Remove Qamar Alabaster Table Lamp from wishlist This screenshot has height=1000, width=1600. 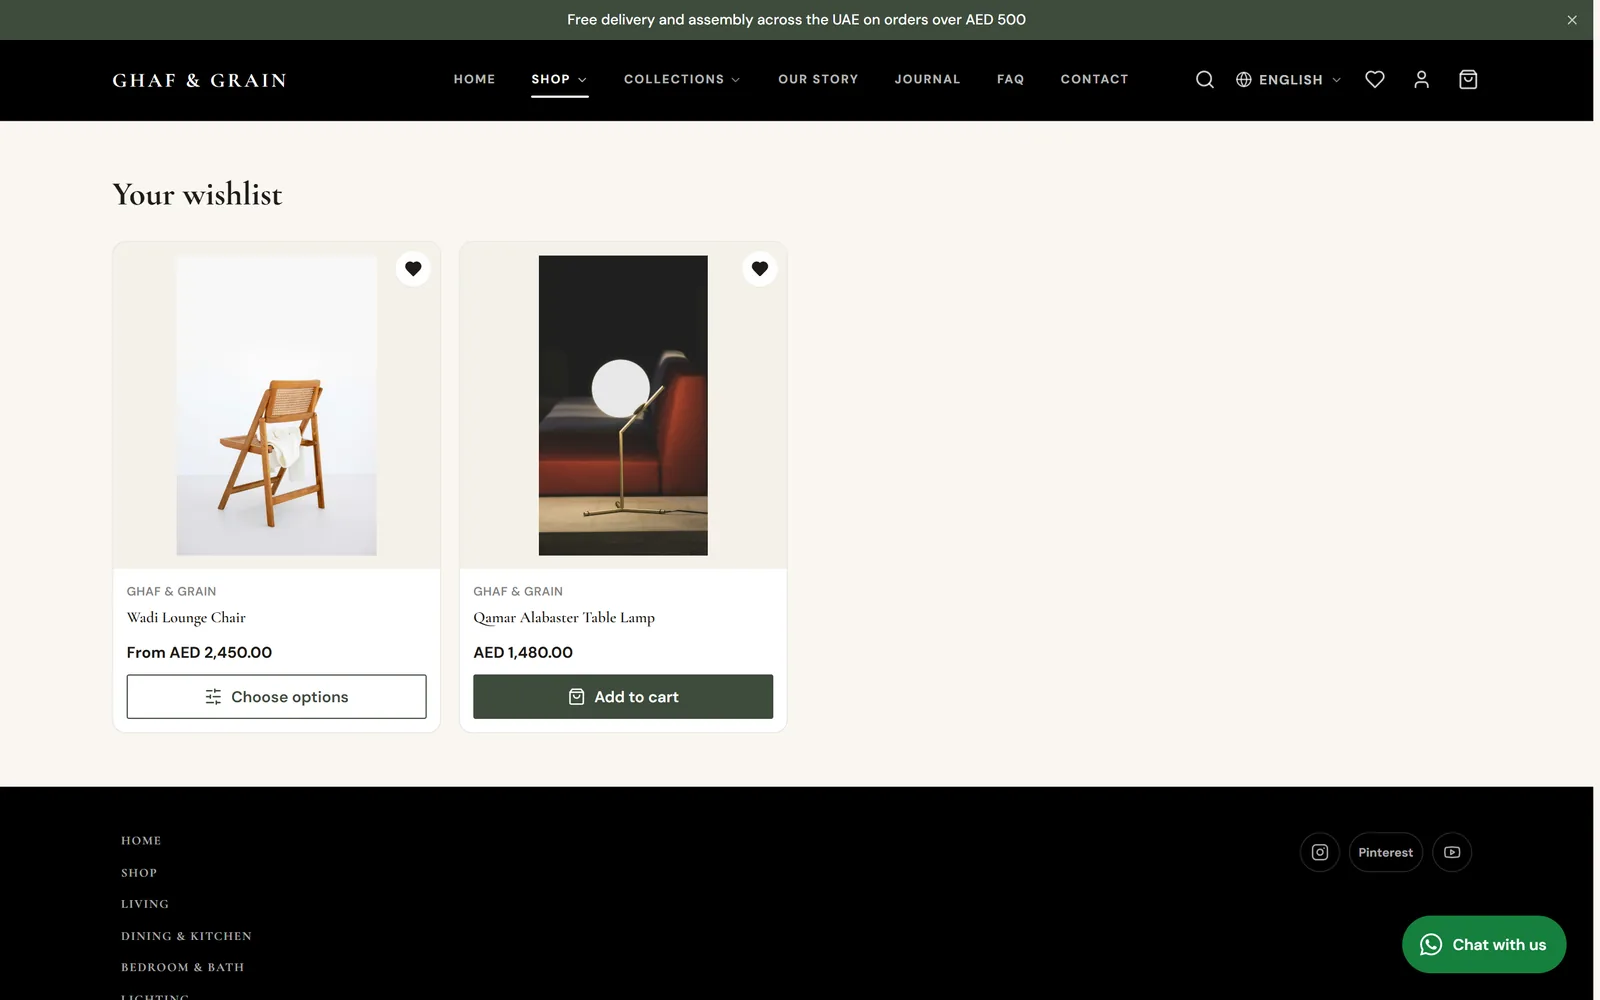tap(760, 268)
